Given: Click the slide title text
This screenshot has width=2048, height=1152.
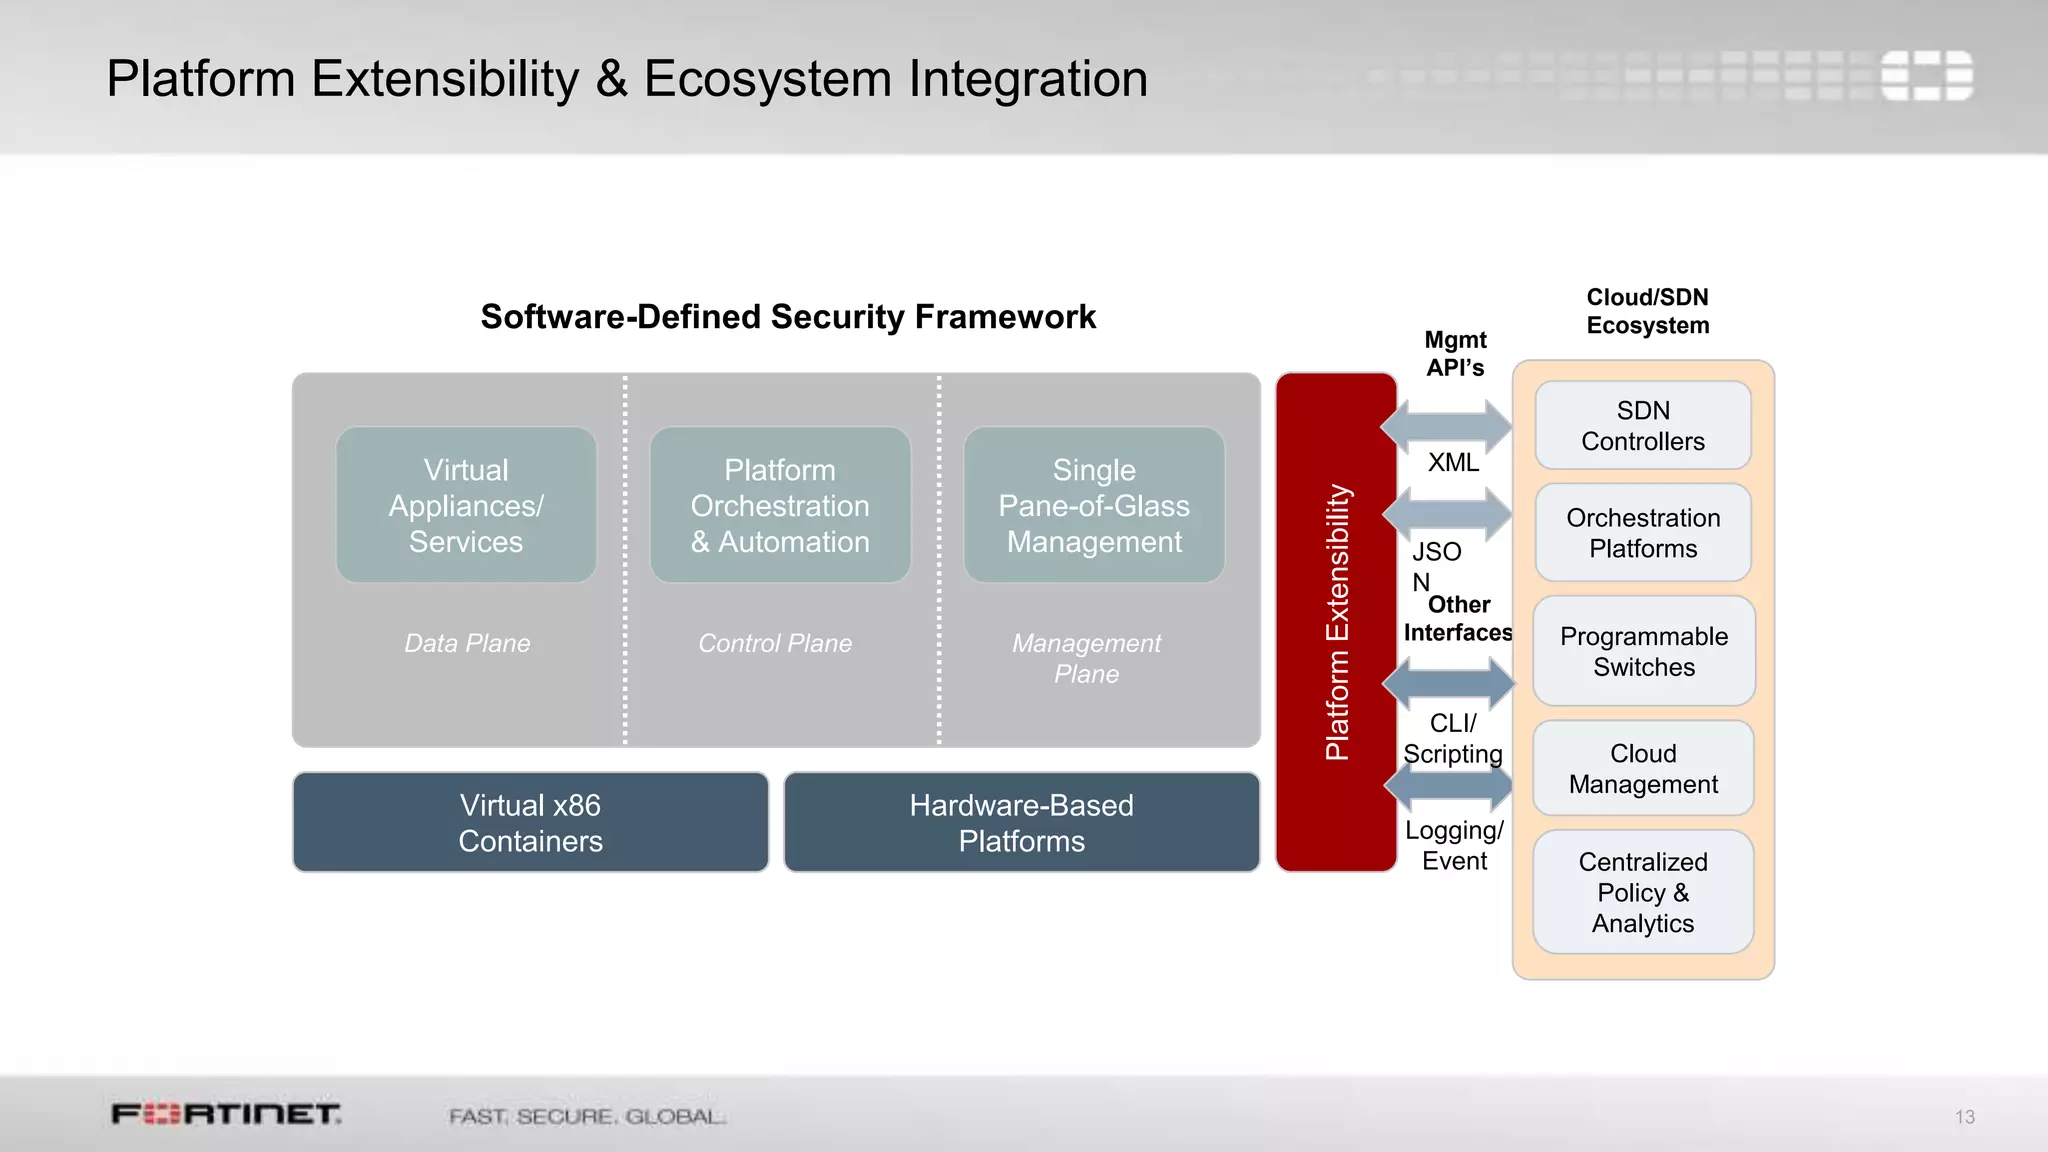Looking at the screenshot, I should tap(627, 79).
